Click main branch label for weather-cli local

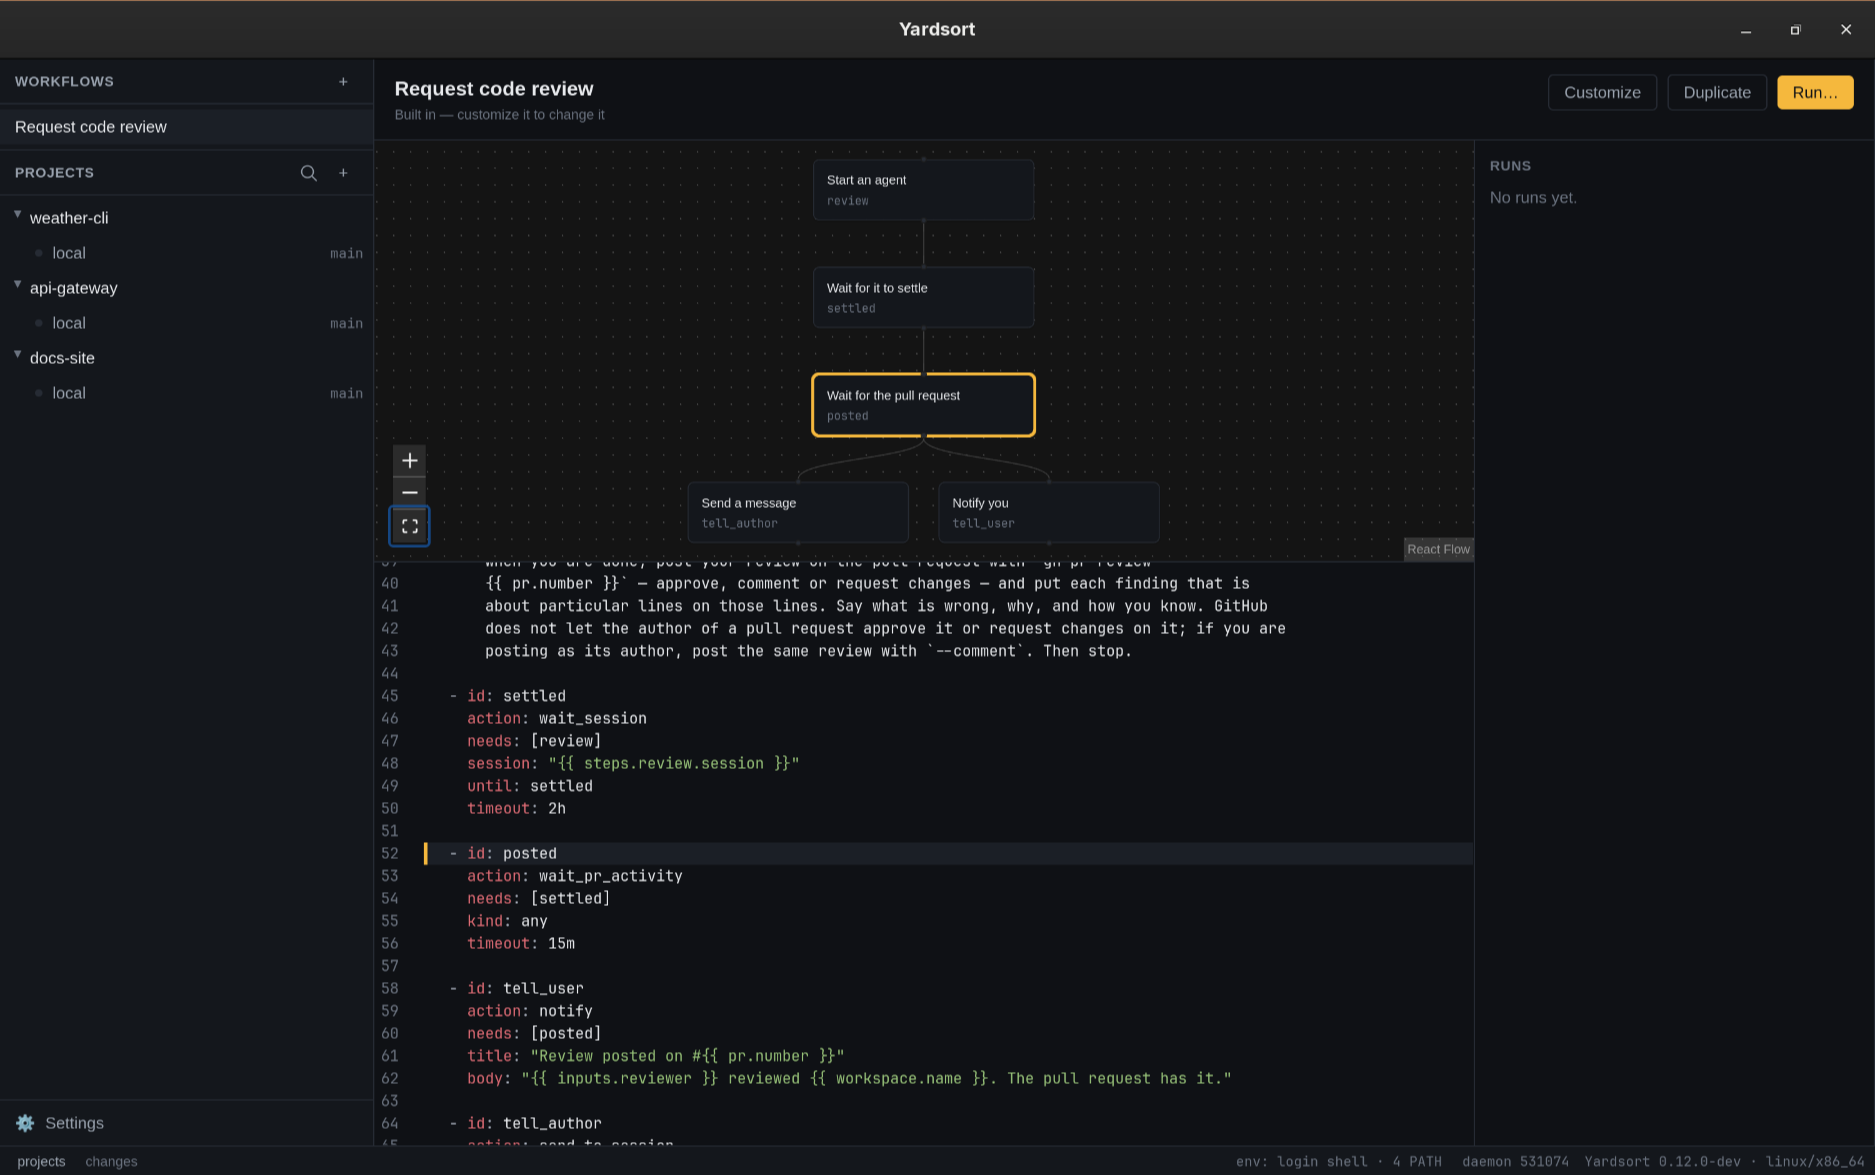pos(346,254)
